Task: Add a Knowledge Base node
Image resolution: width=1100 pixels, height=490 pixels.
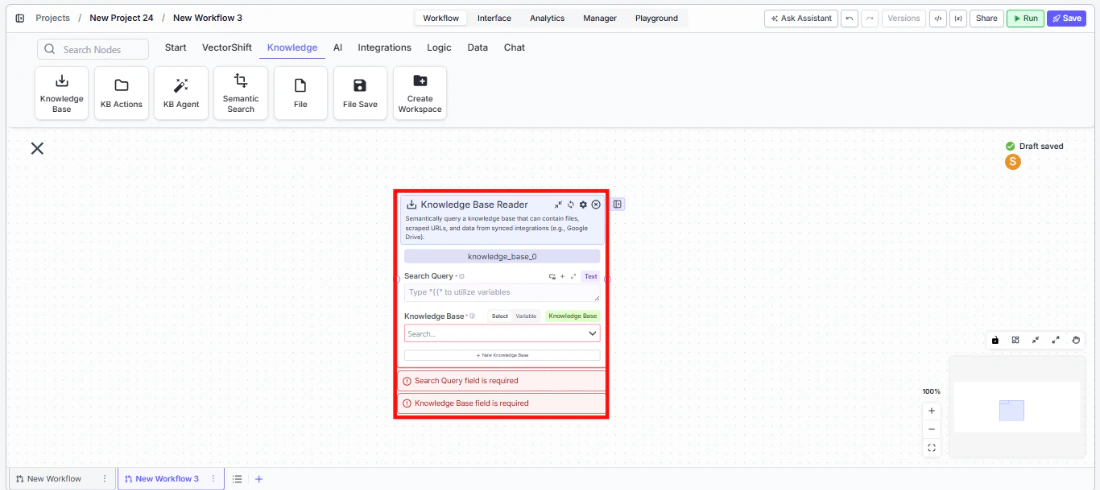Action: [62, 93]
